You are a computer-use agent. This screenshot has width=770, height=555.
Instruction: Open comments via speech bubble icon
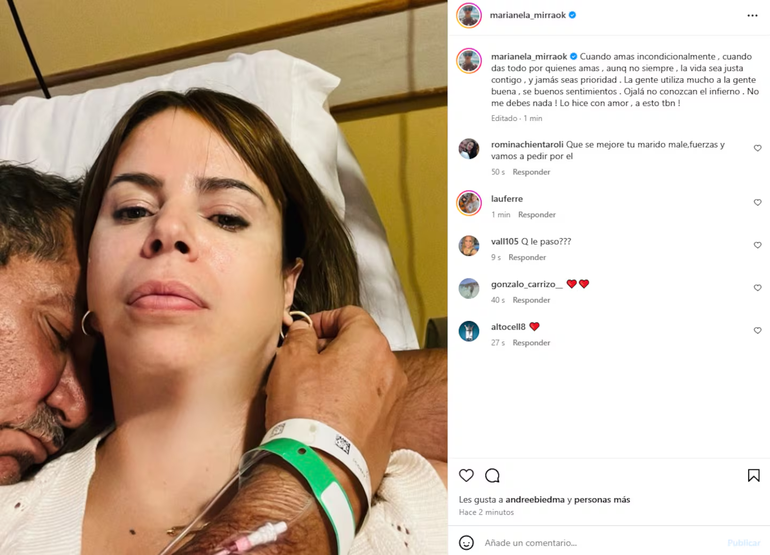(492, 475)
